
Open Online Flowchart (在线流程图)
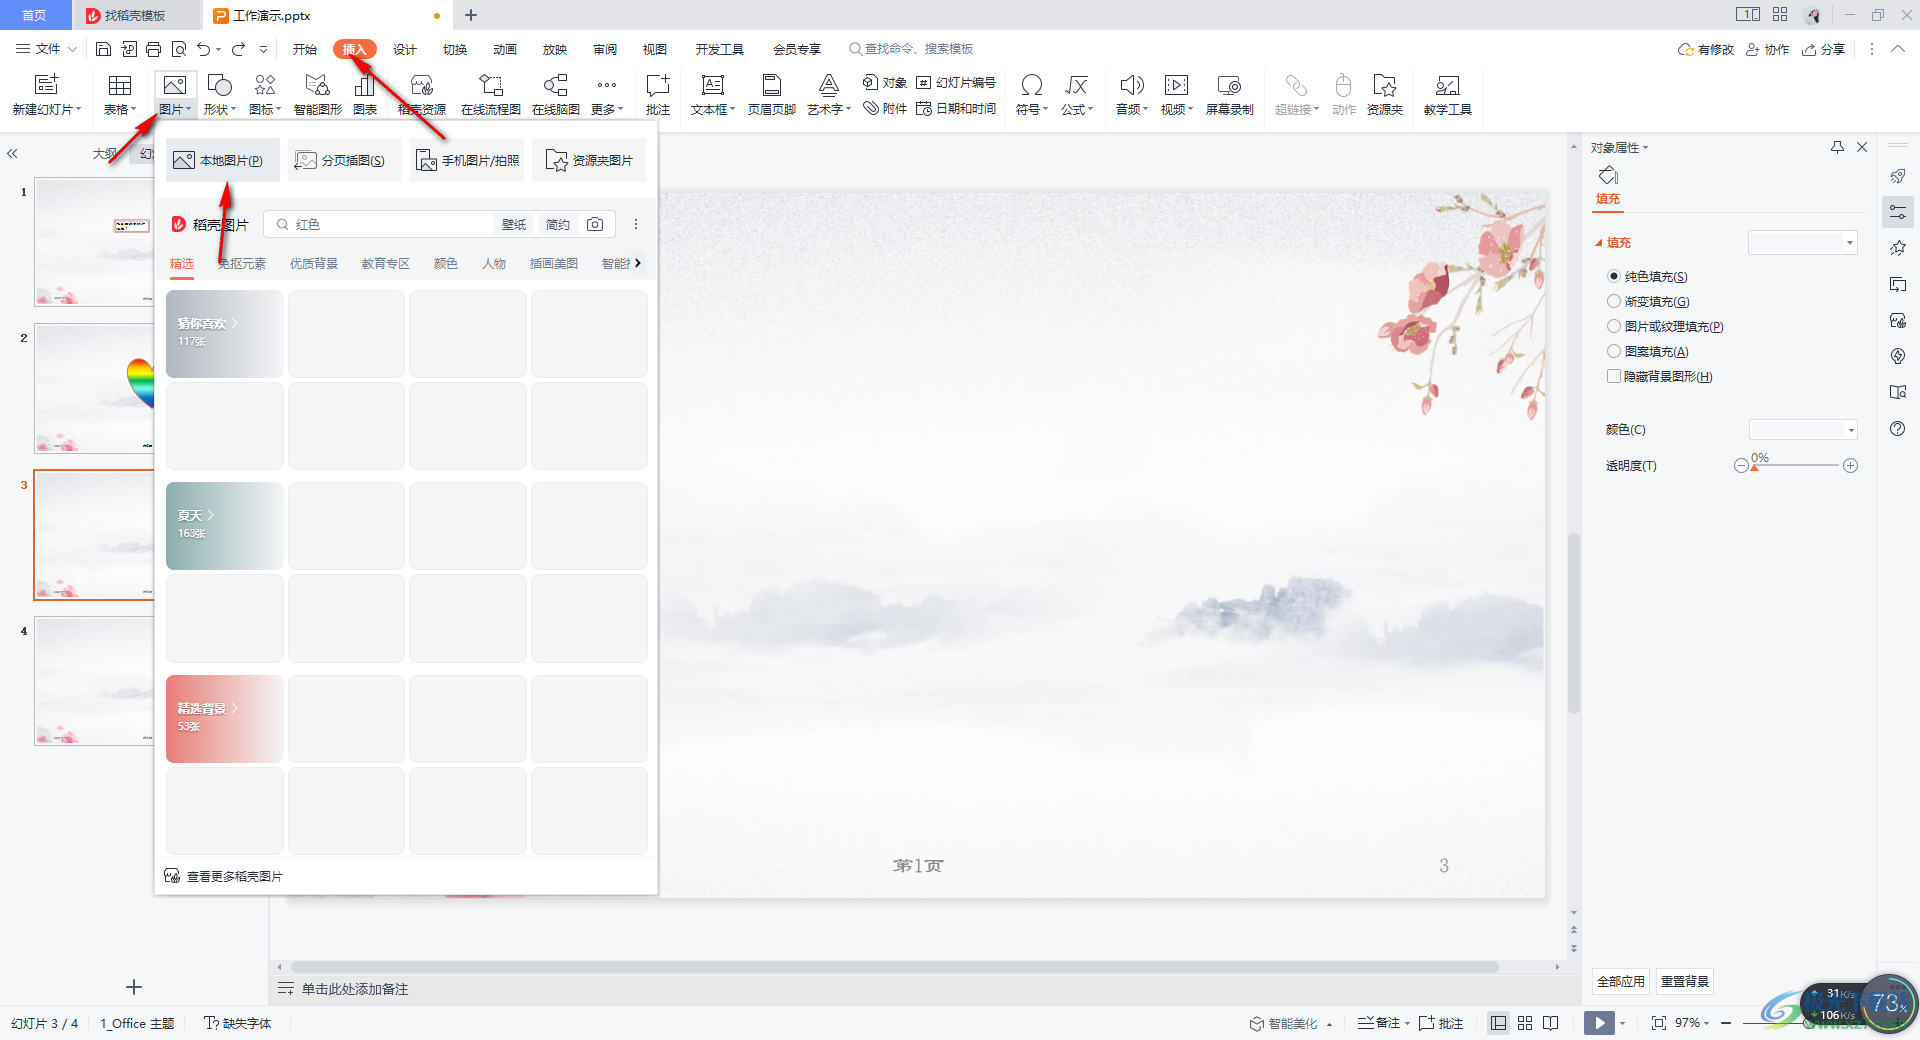tap(491, 95)
